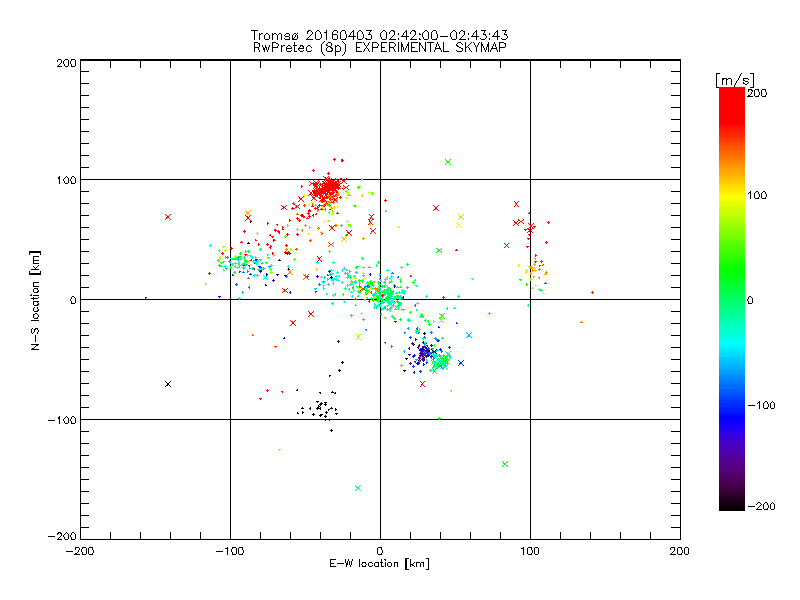This screenshot has width=800, height=600.
Task: Click the x-axis tick label '100'
Action: click(530, 552)
